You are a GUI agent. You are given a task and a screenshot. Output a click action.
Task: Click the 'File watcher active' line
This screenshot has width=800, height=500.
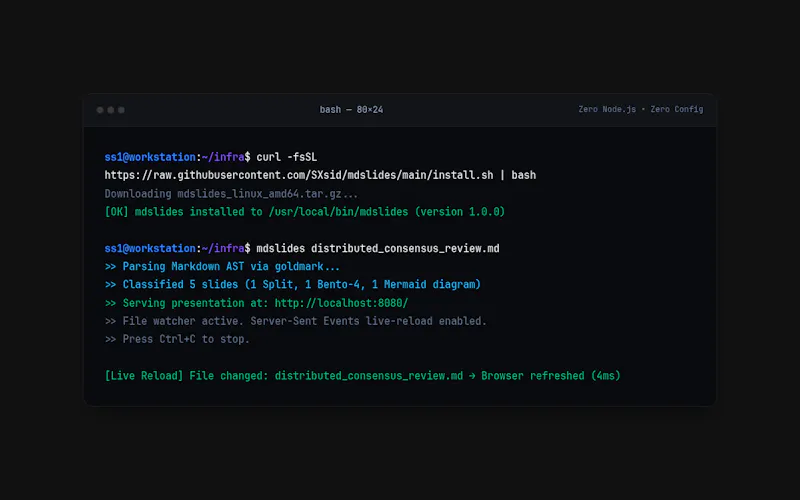point(295,321)
